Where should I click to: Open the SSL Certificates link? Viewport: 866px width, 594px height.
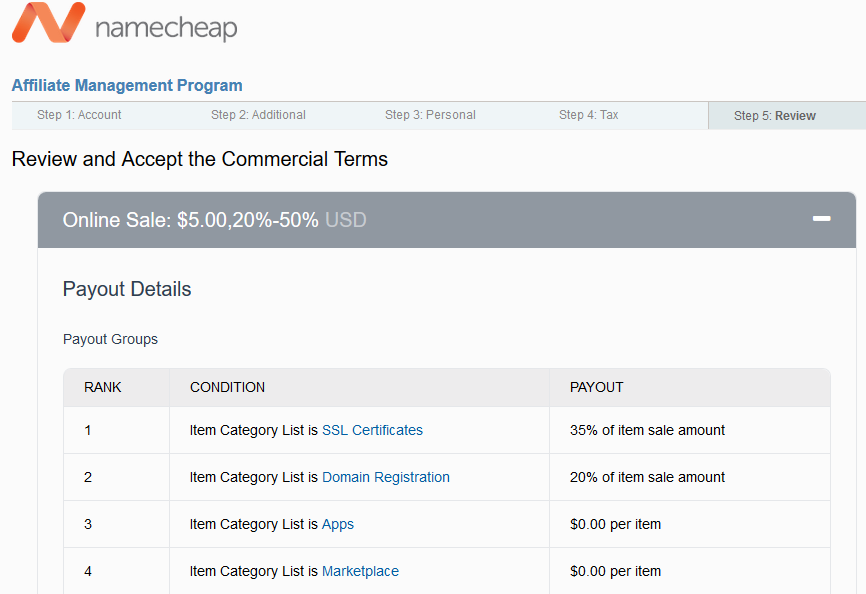click(x=372, y=430)
